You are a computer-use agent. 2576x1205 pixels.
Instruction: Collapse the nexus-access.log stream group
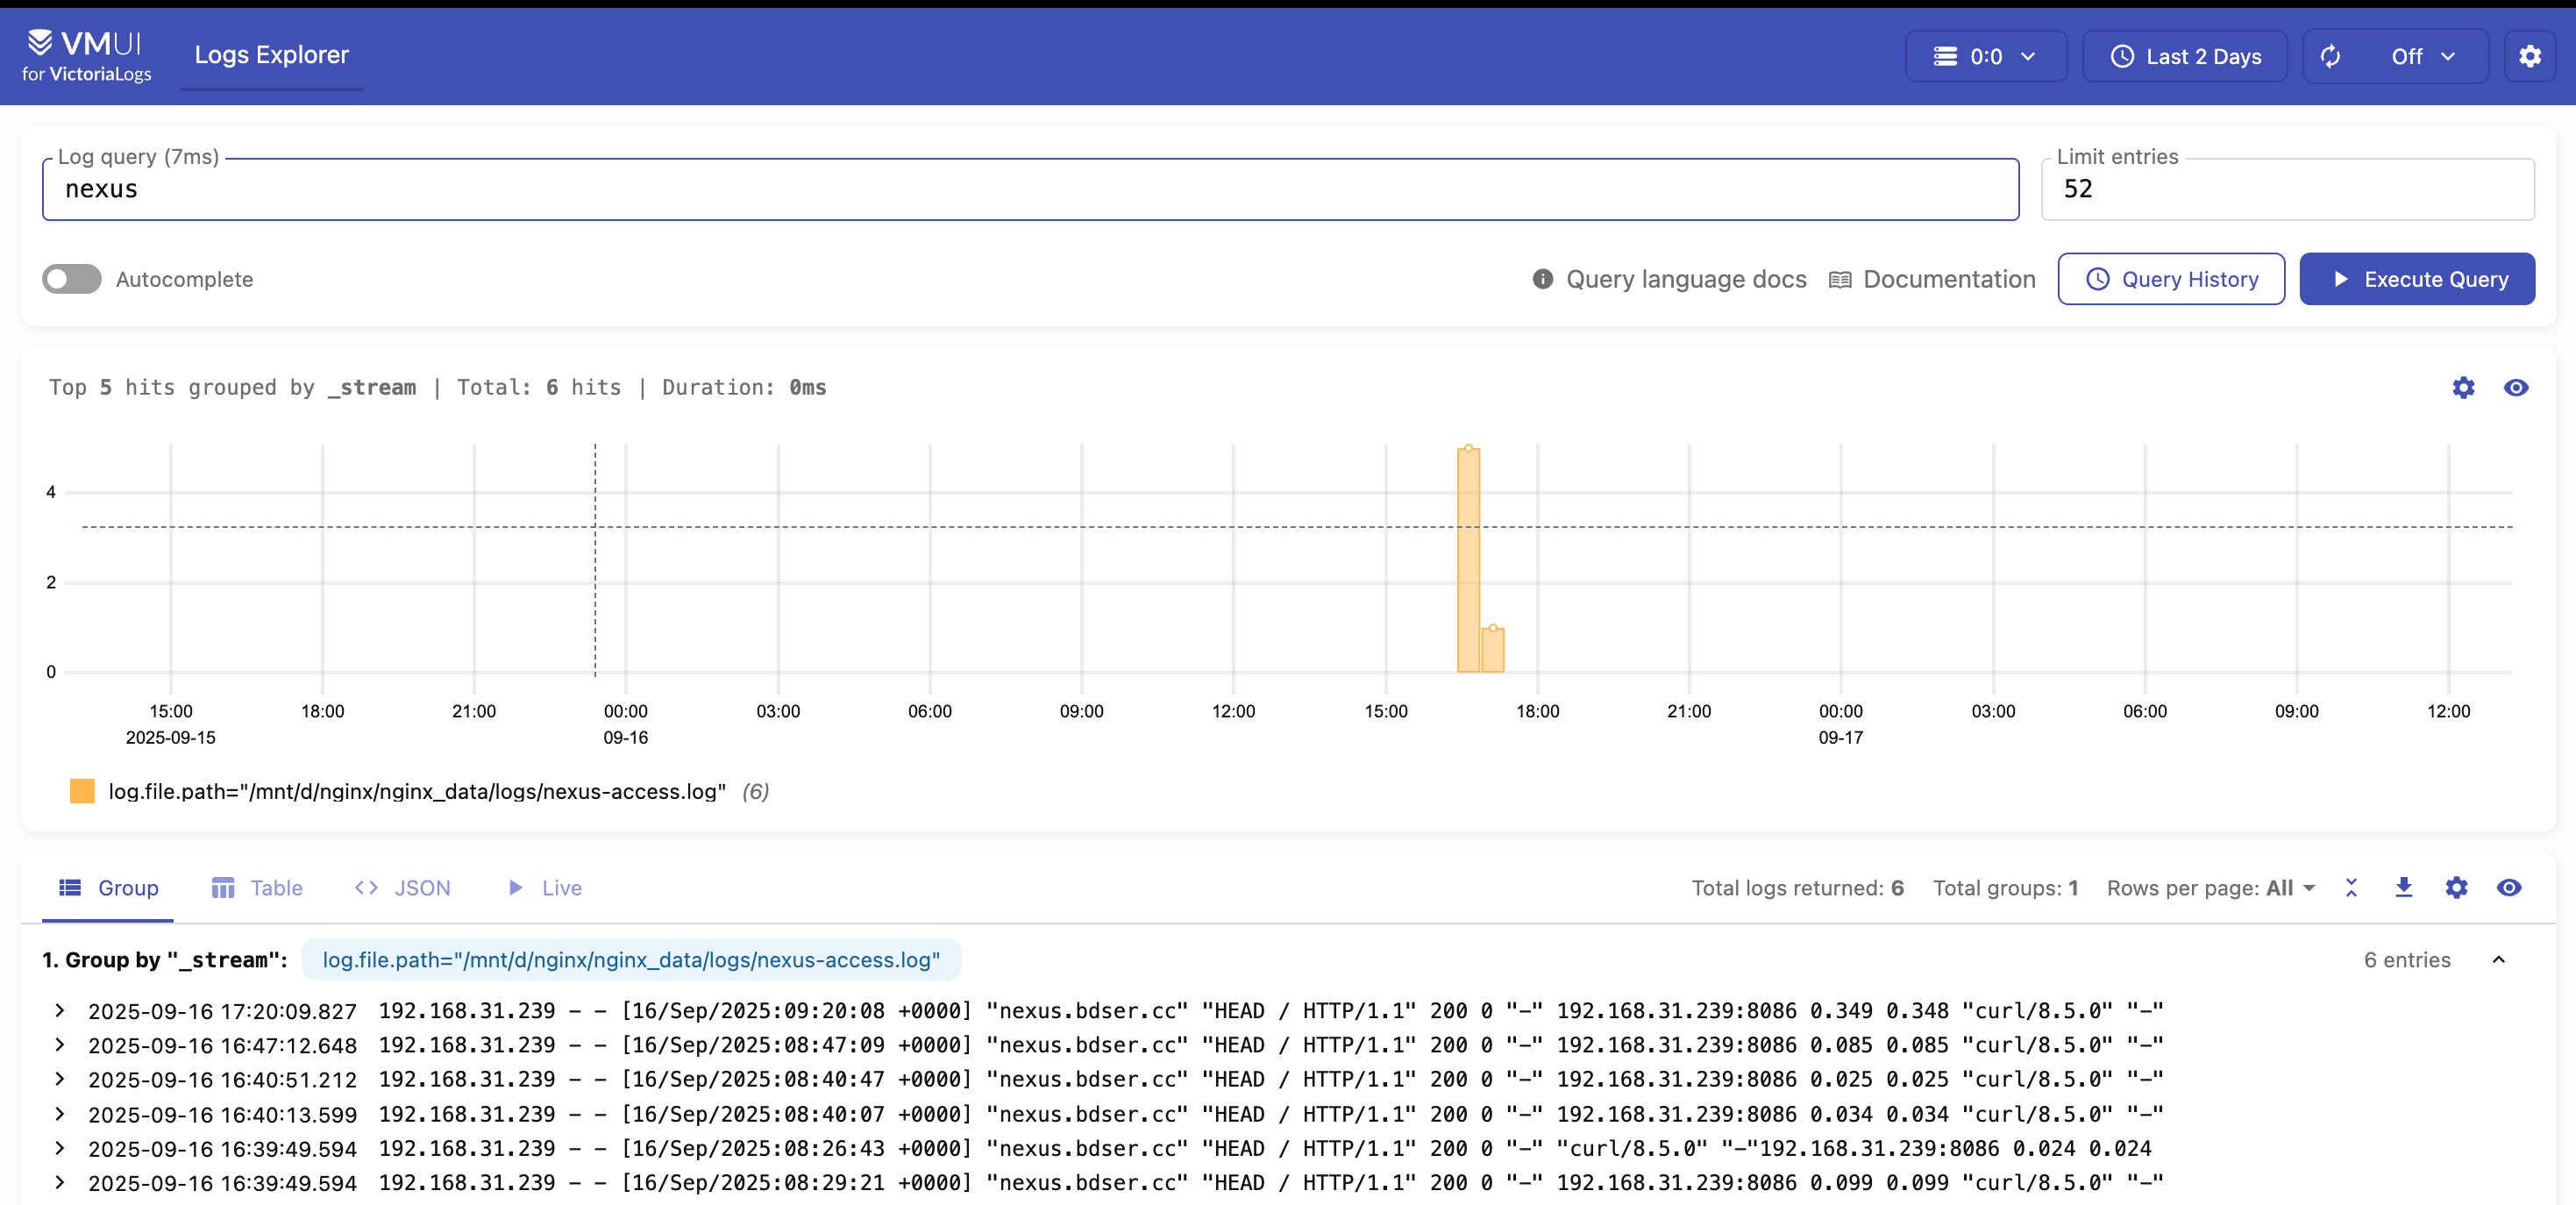(2498, 959)
